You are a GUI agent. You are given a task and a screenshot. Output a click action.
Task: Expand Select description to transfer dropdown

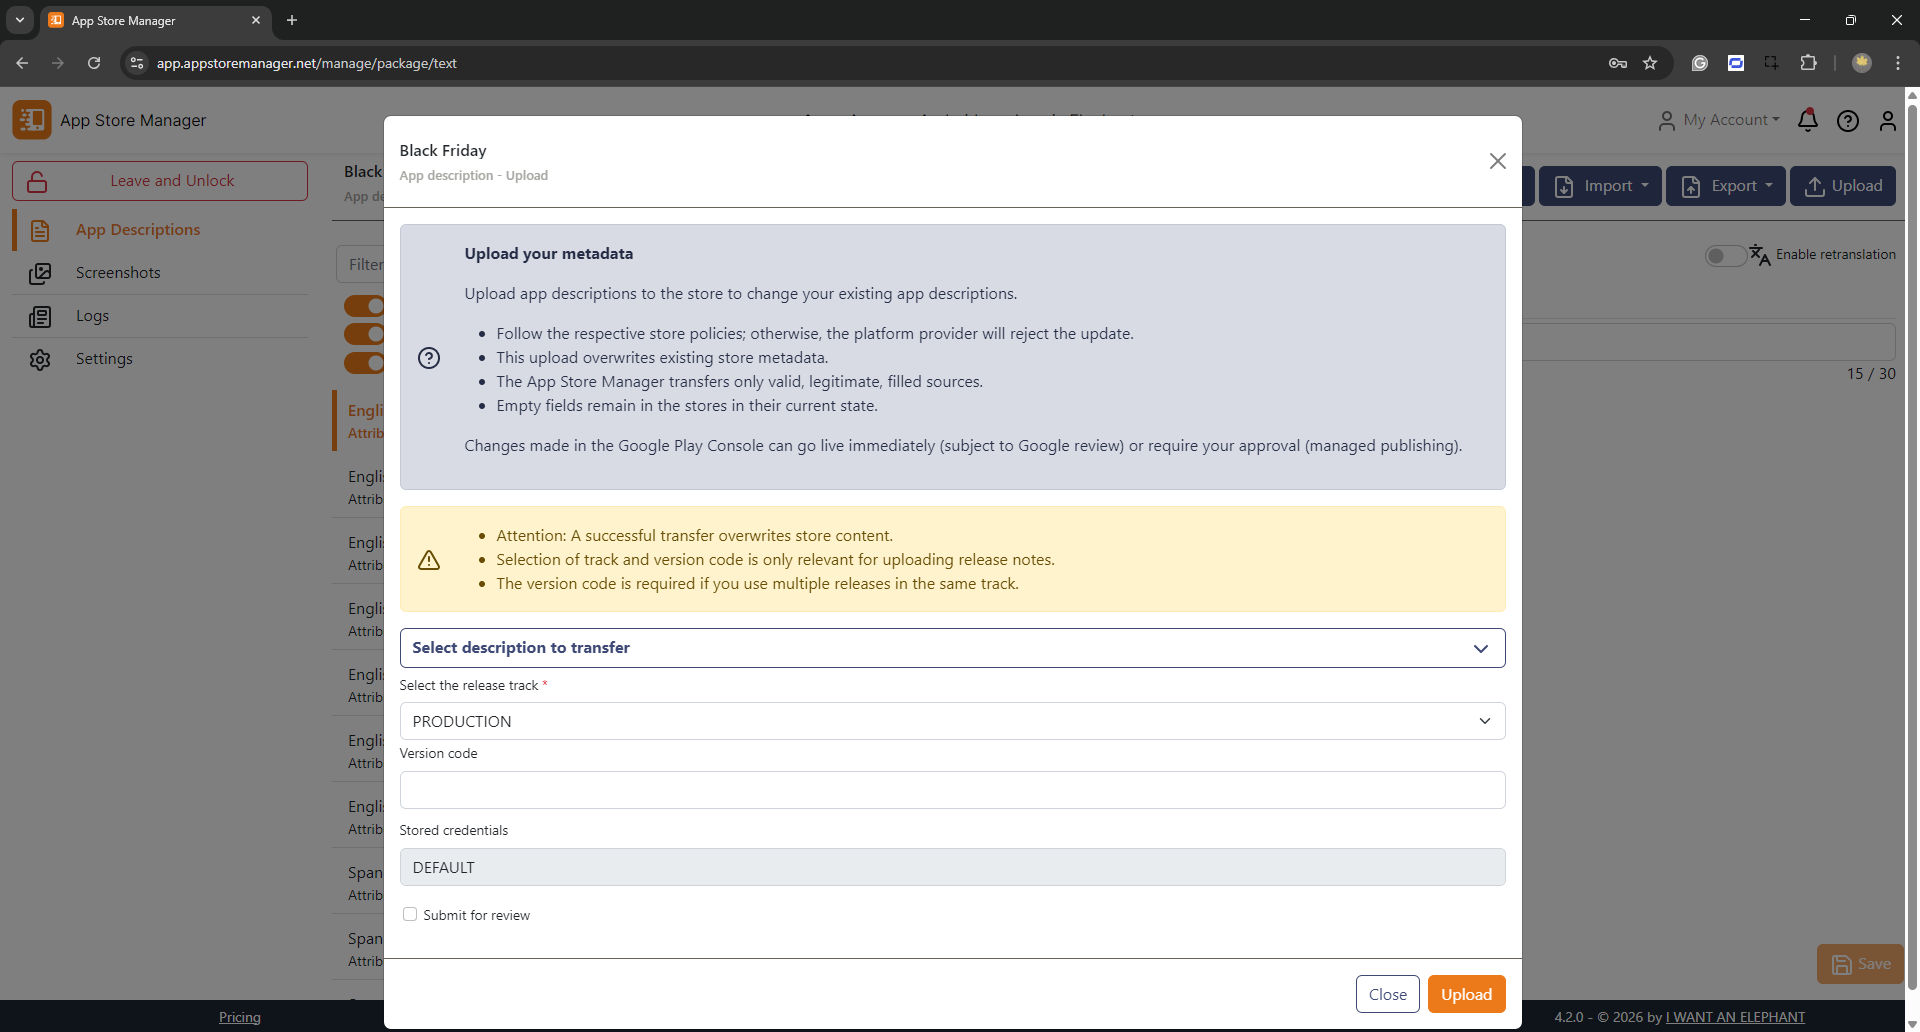click(952, 648)
